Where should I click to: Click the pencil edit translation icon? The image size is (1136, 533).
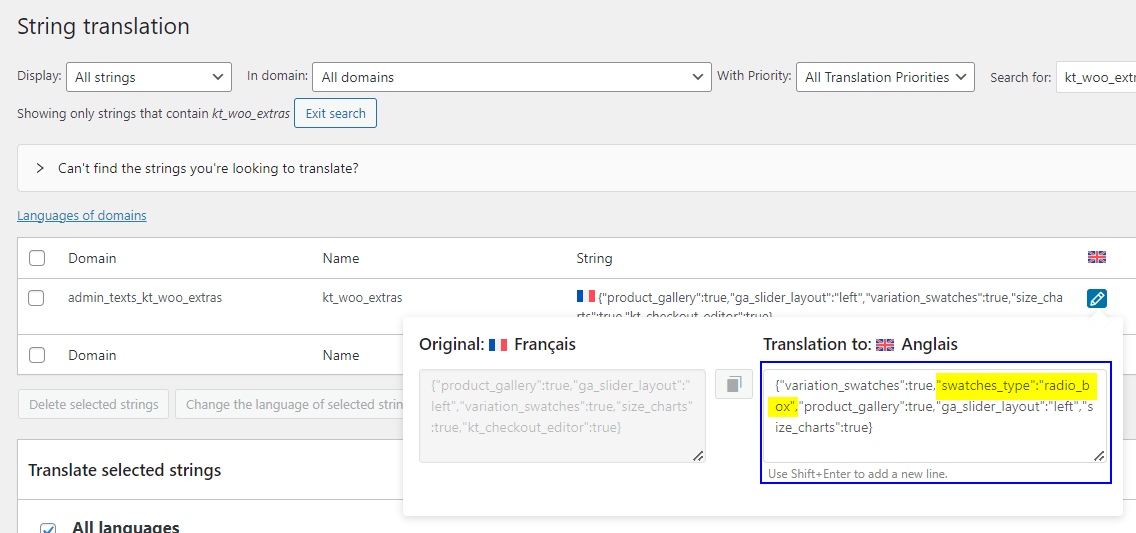(x=1097, y=298)
